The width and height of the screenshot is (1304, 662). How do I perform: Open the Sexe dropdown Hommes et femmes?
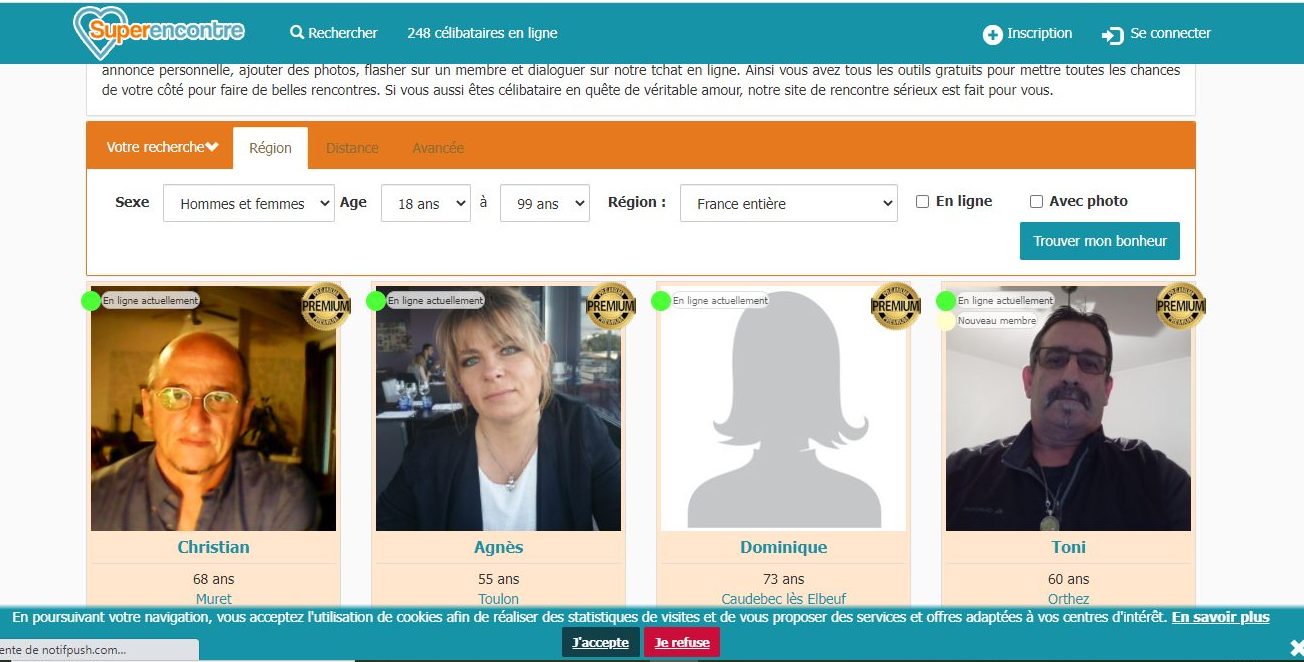pyautogui.click(x=249, y=203)
